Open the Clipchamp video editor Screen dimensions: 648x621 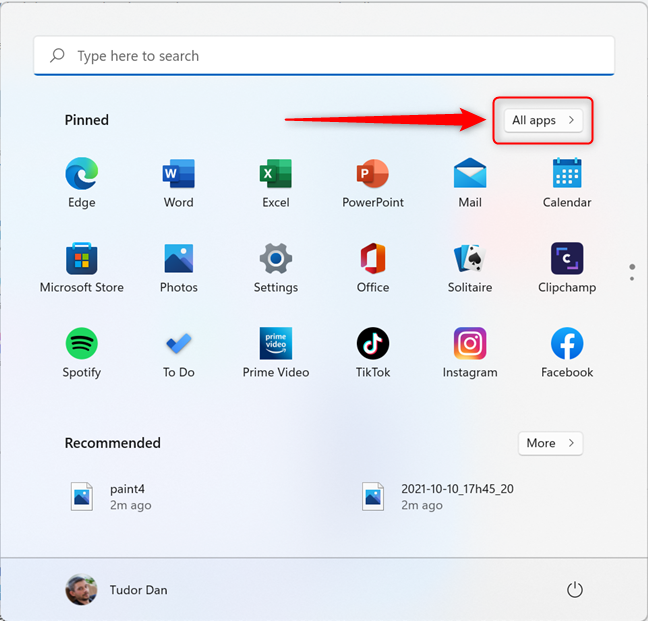(567, 268)
